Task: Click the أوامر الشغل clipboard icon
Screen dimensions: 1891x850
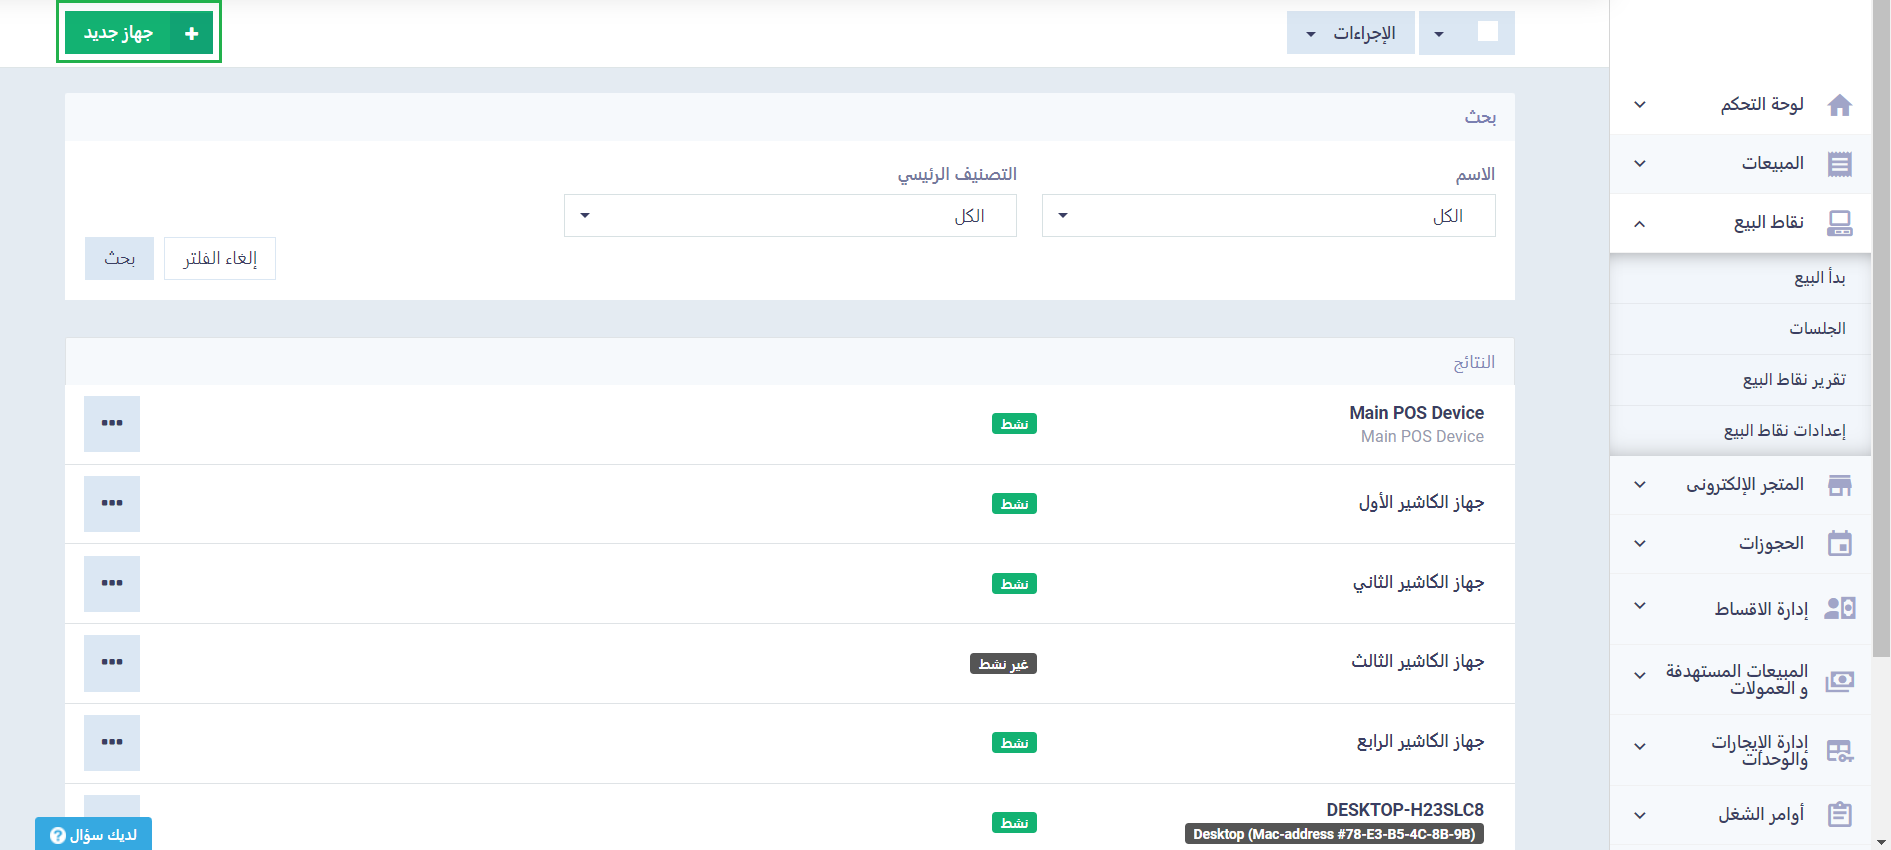Action: coord(1839,815)
